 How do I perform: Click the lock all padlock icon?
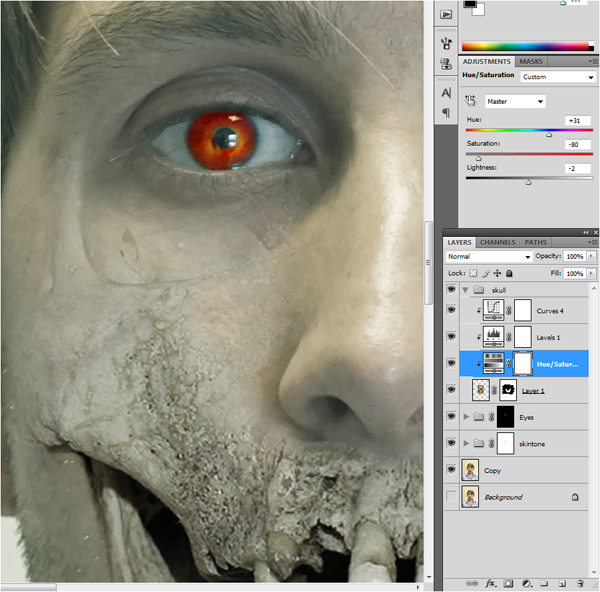[509, 273]
